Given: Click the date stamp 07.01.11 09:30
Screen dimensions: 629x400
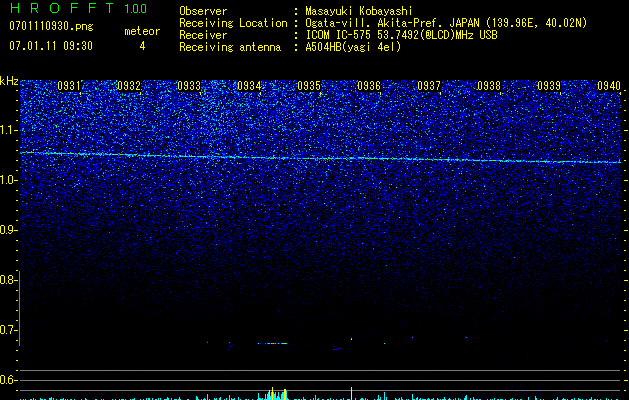Looking at the screenshot, I should click(51, 46).
